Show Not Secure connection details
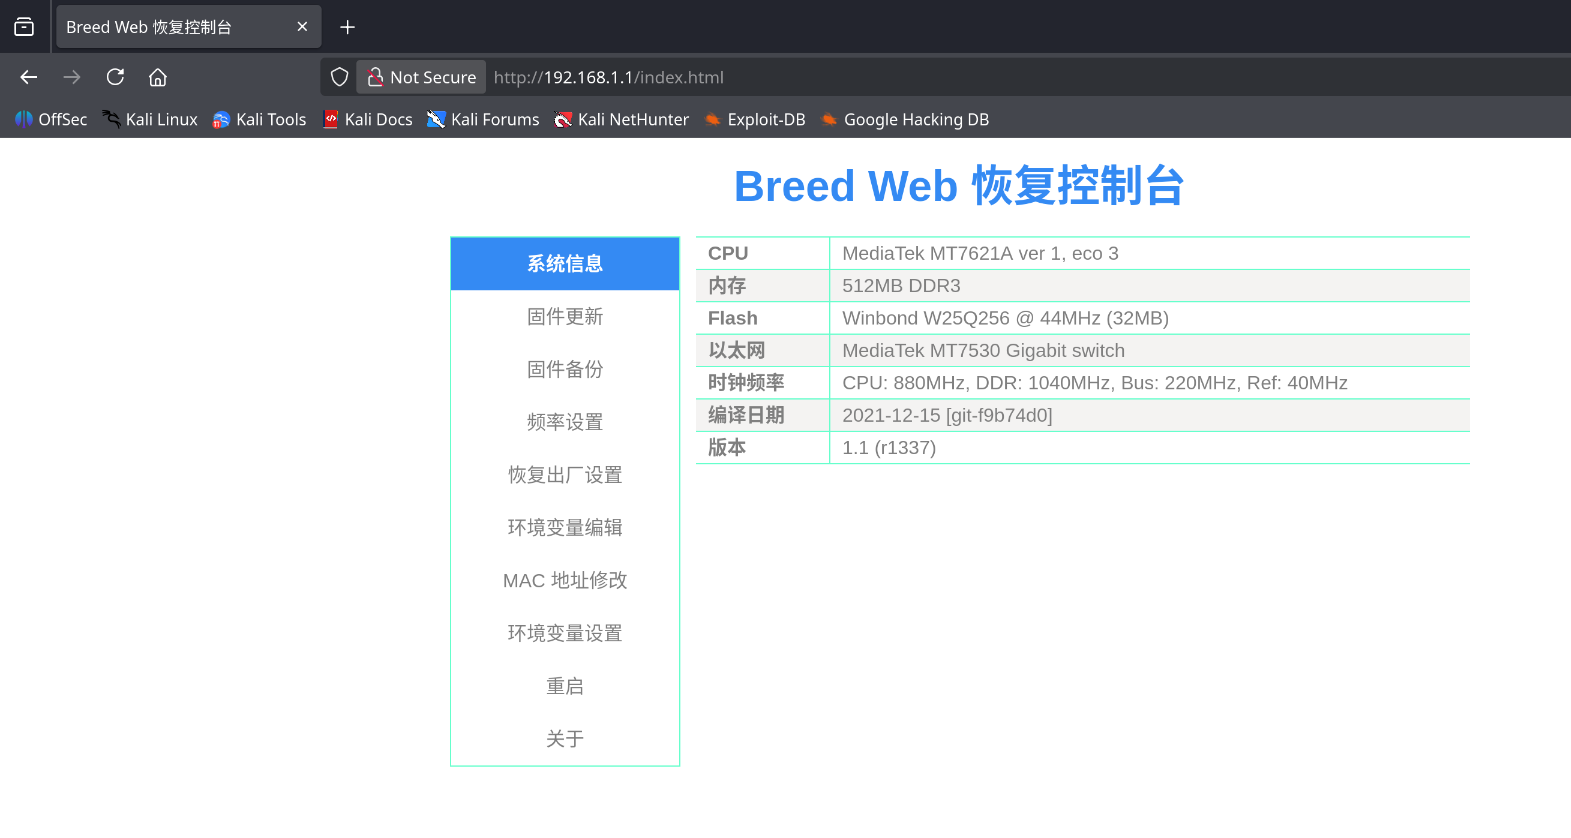The height and width of the screenshot is (838, 1571). point(422,77)
